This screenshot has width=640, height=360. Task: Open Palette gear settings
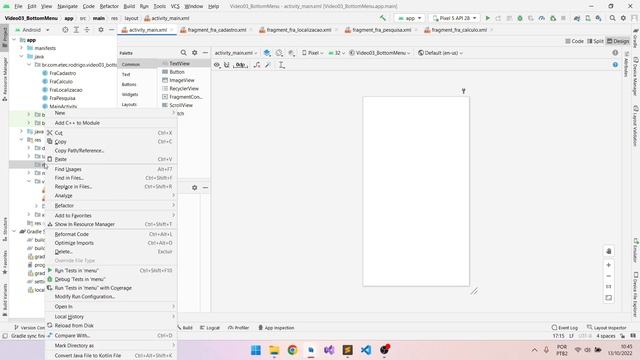click(195, 53)
